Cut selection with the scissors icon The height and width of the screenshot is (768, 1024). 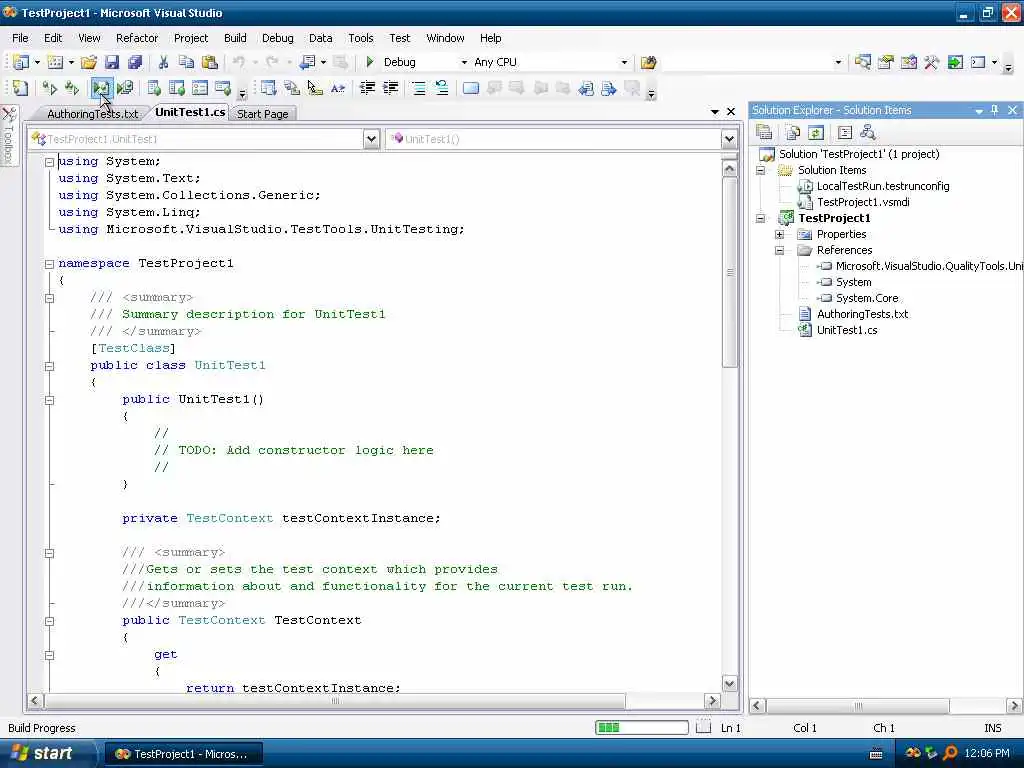[163, 62]
